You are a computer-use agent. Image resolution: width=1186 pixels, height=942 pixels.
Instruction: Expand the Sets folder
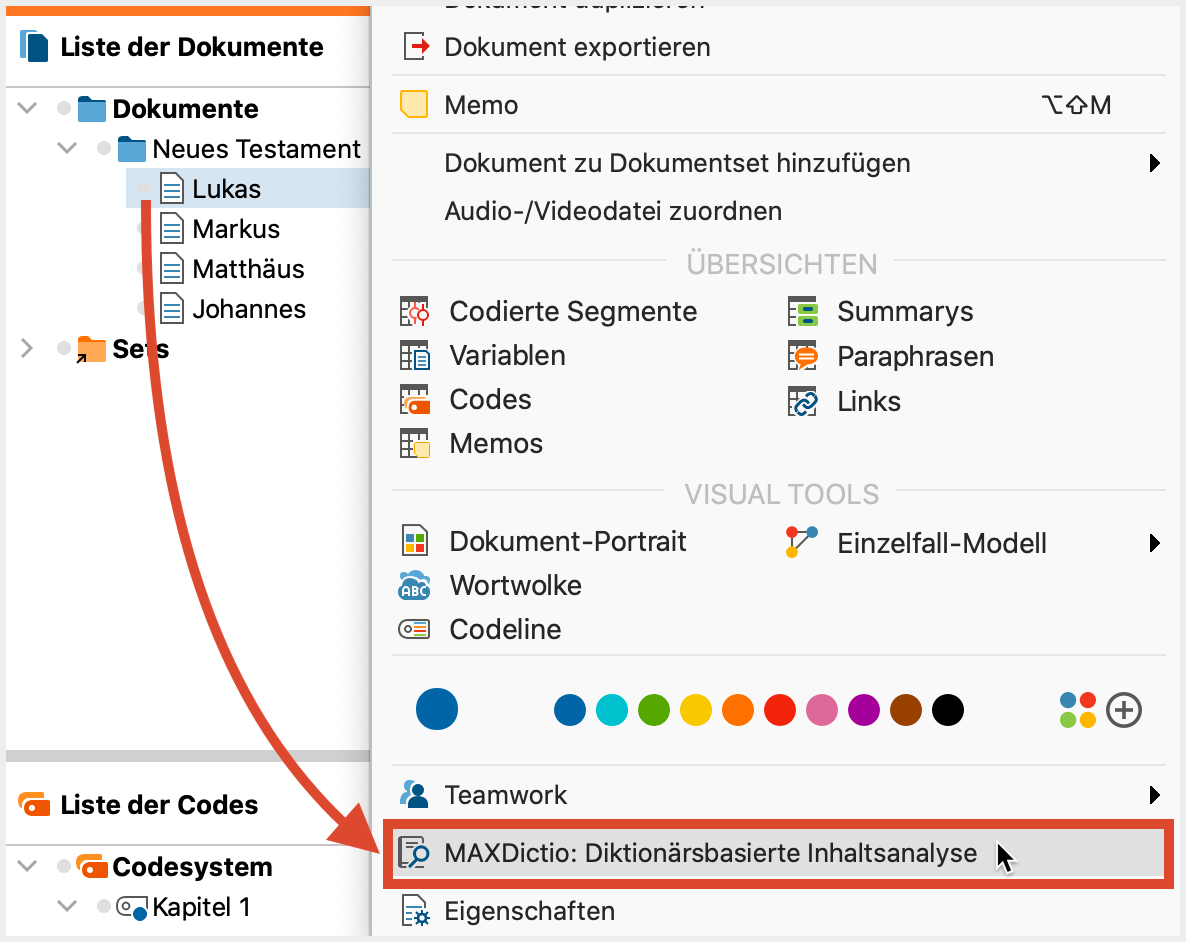[x=27, y=348]
